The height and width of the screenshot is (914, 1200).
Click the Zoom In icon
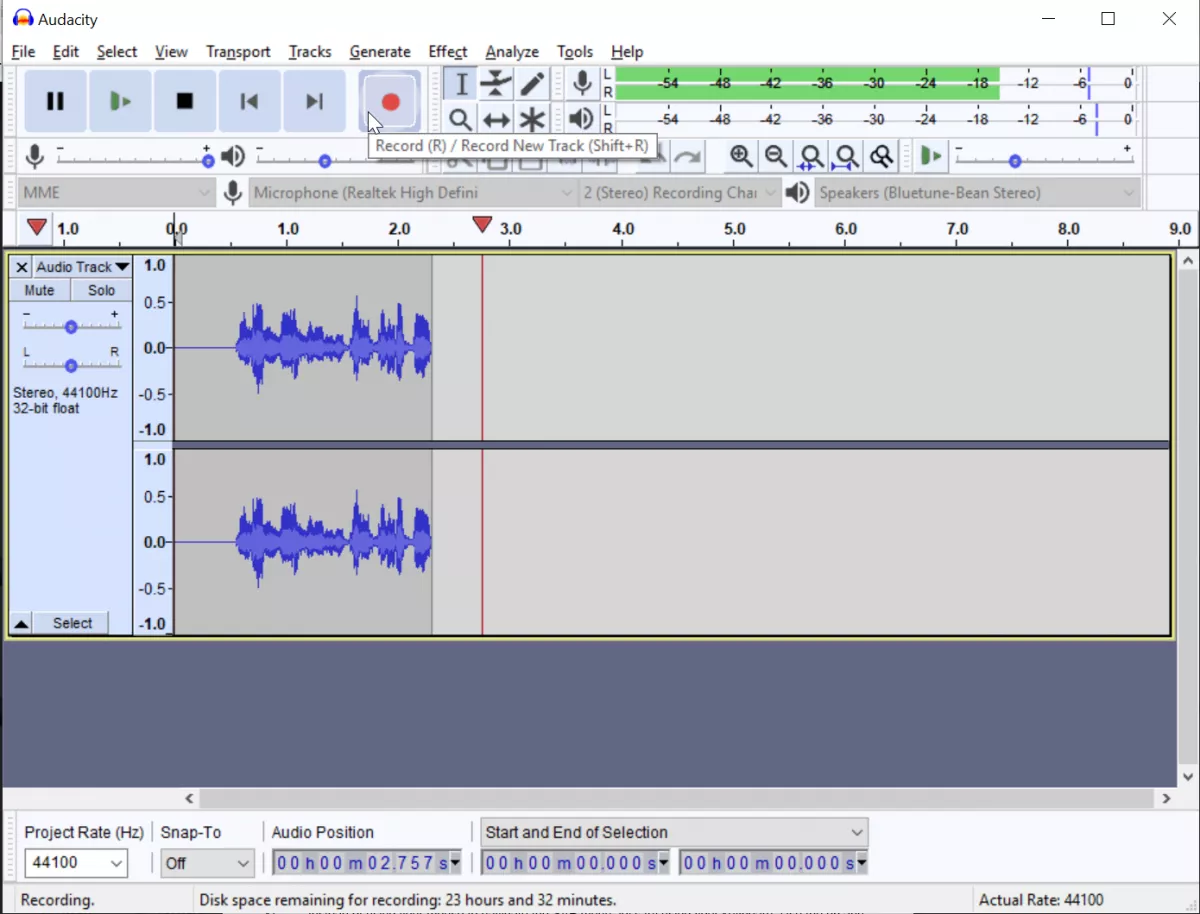pos(741,157)
